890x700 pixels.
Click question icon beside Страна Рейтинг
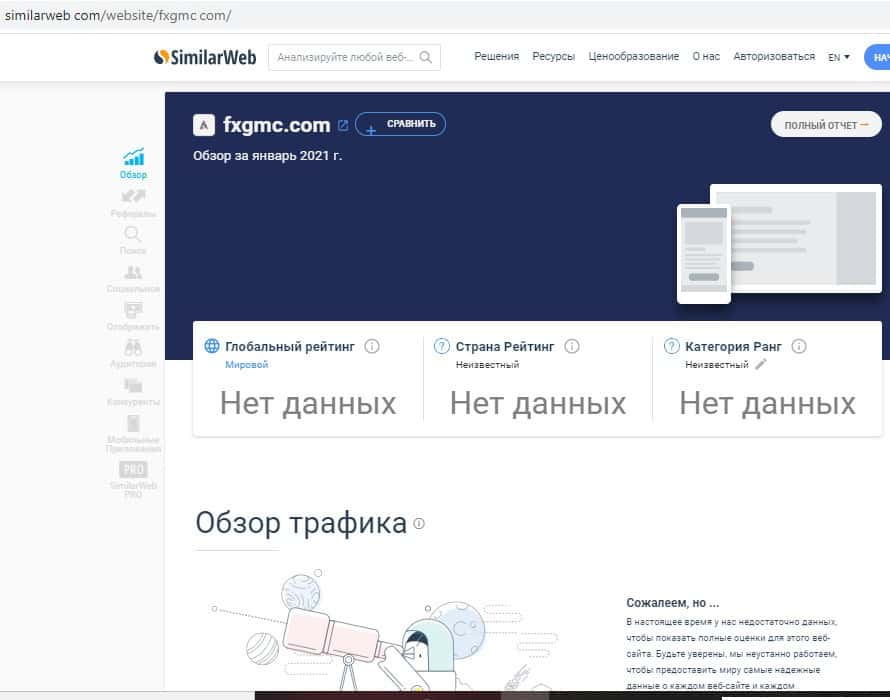tap(442, 346)
